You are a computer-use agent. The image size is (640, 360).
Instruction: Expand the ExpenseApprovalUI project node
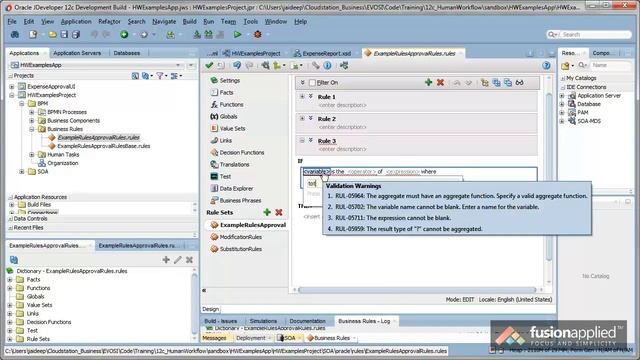tap(12, 87)
